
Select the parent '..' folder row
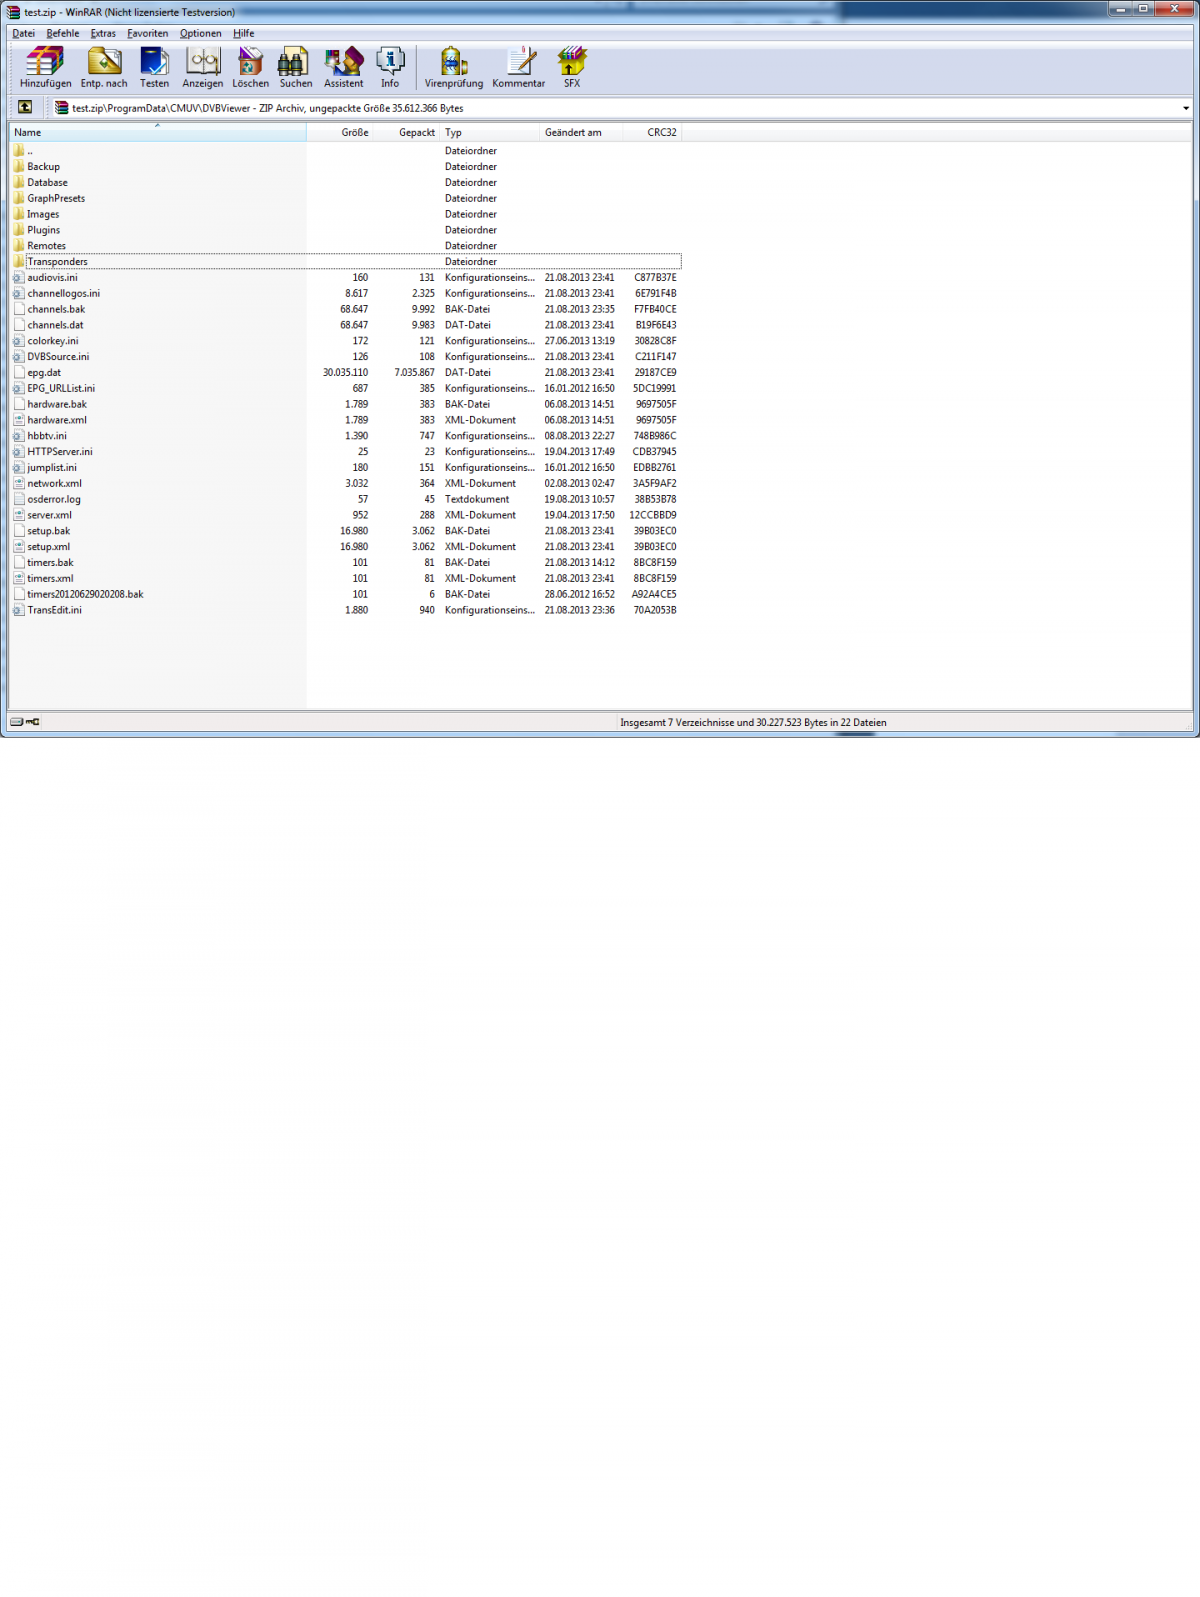pyautogui.click(x=346, y=151)
